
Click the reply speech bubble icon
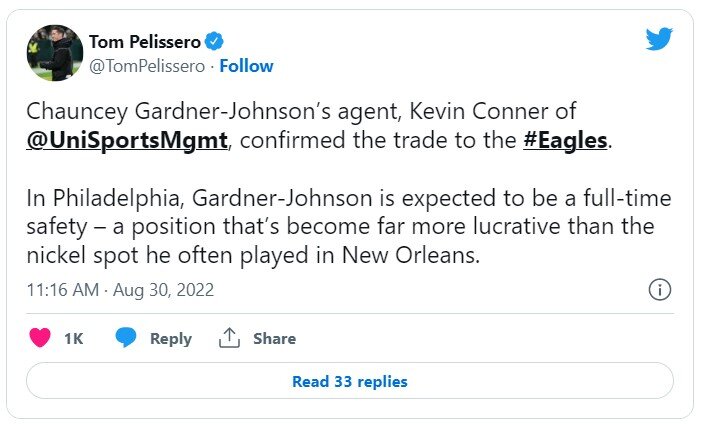125,338
